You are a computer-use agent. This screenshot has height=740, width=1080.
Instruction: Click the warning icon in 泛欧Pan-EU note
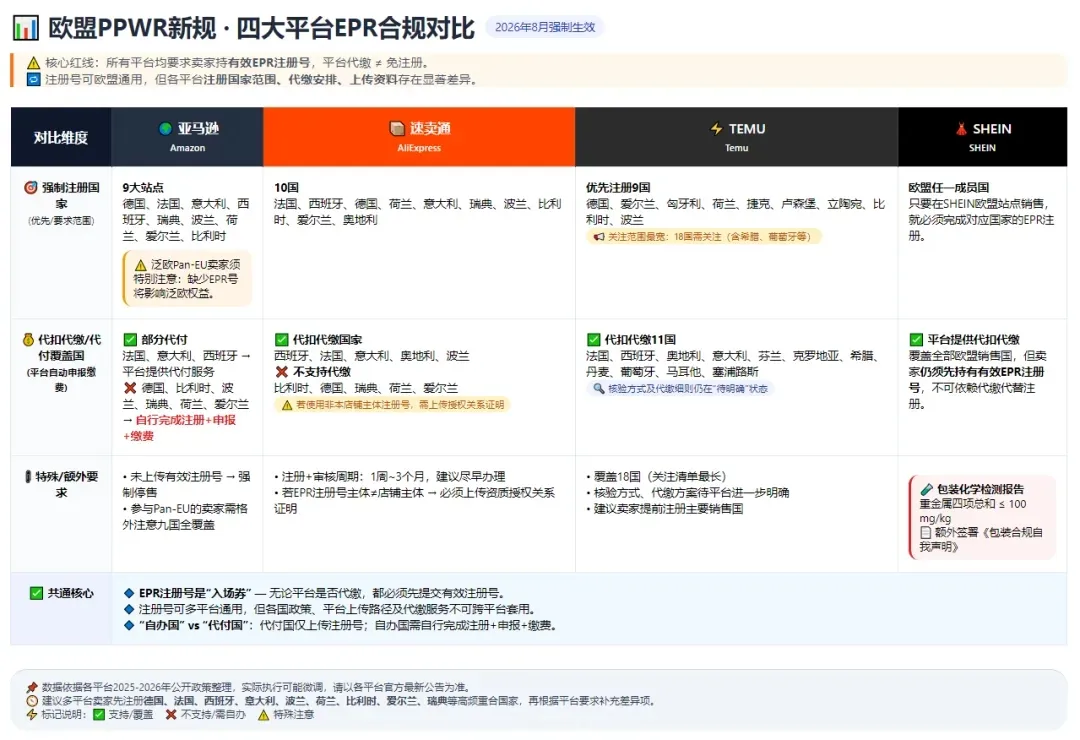pos(141,265)
